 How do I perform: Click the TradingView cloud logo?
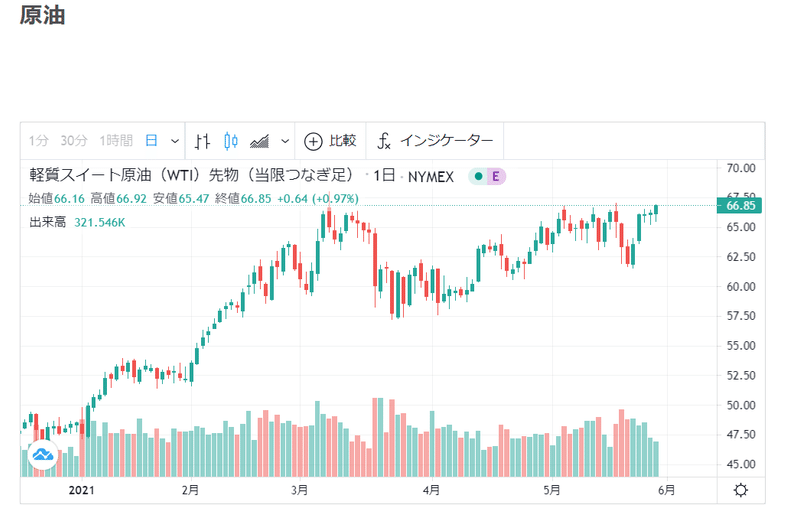click(43, 454)
